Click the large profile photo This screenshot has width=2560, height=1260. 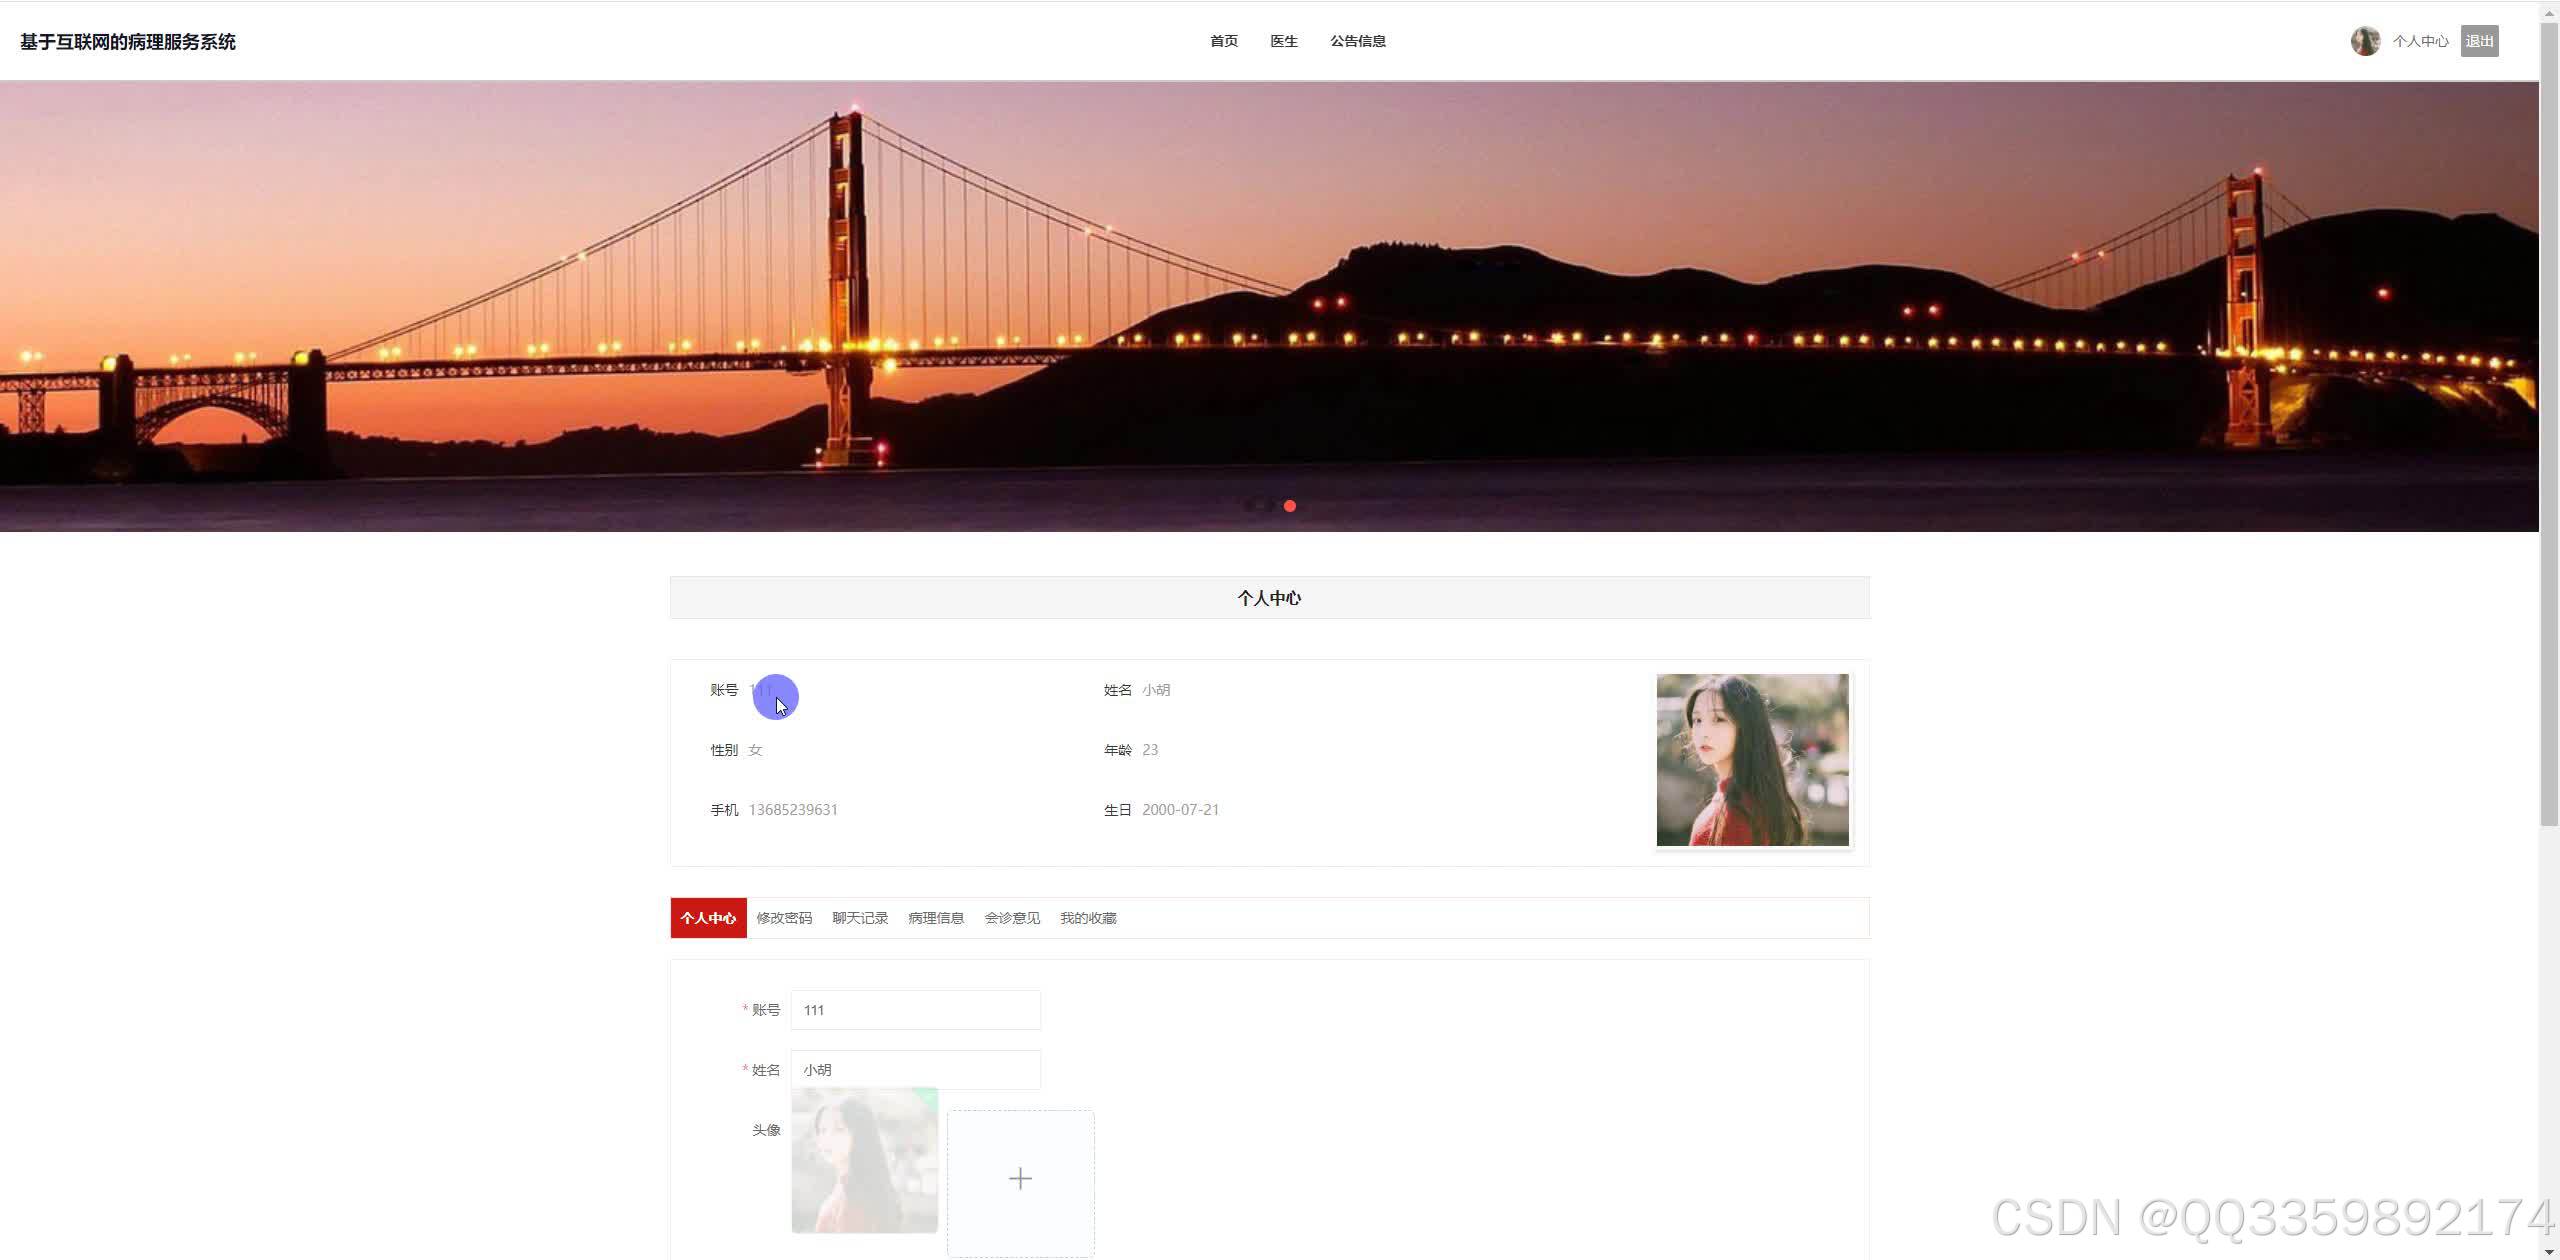click(1752, 760)
